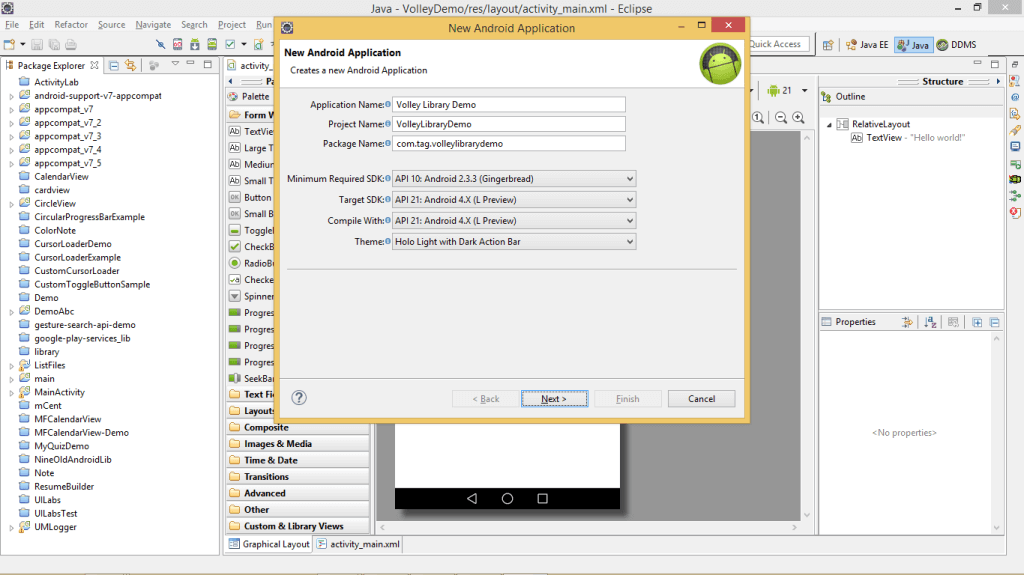Open the Refactor menu
Image resolution: width=1024 pixels, height=575 pixels.
(x=71, y=24)
